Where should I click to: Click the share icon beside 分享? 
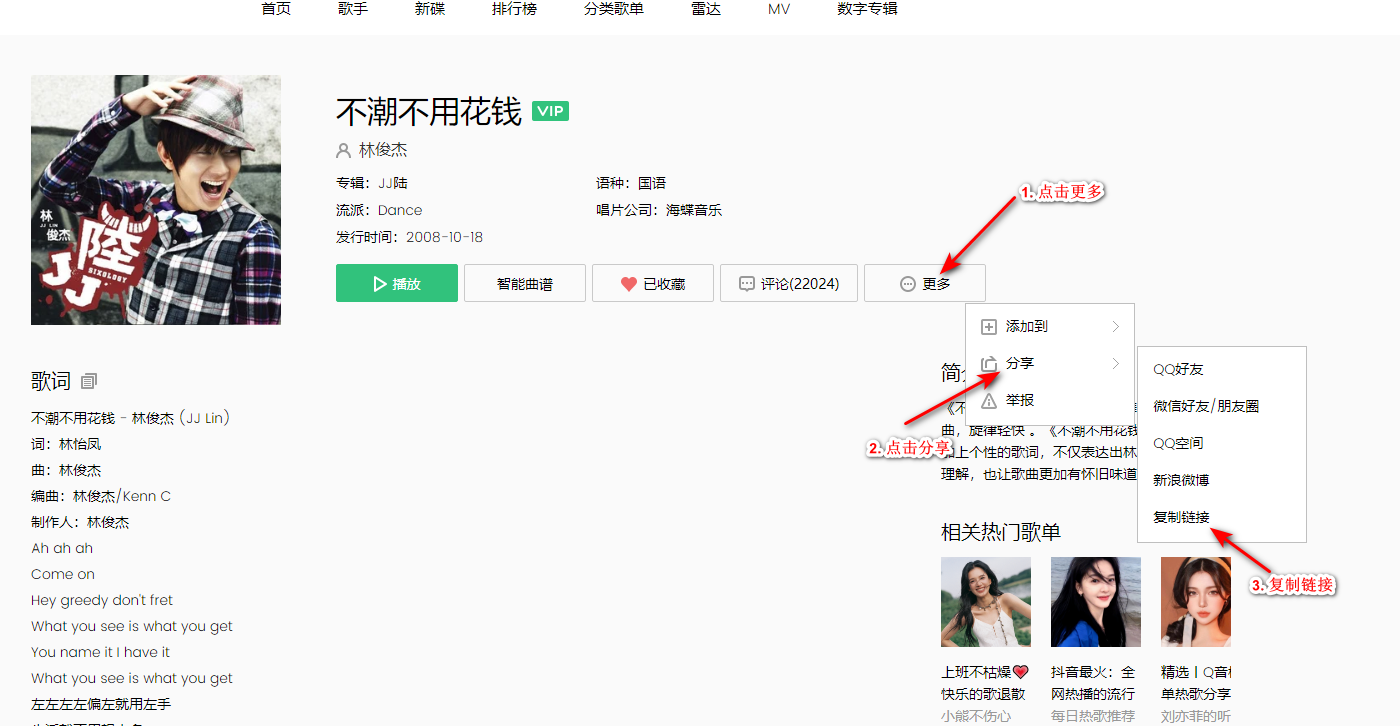pos(989,364)
